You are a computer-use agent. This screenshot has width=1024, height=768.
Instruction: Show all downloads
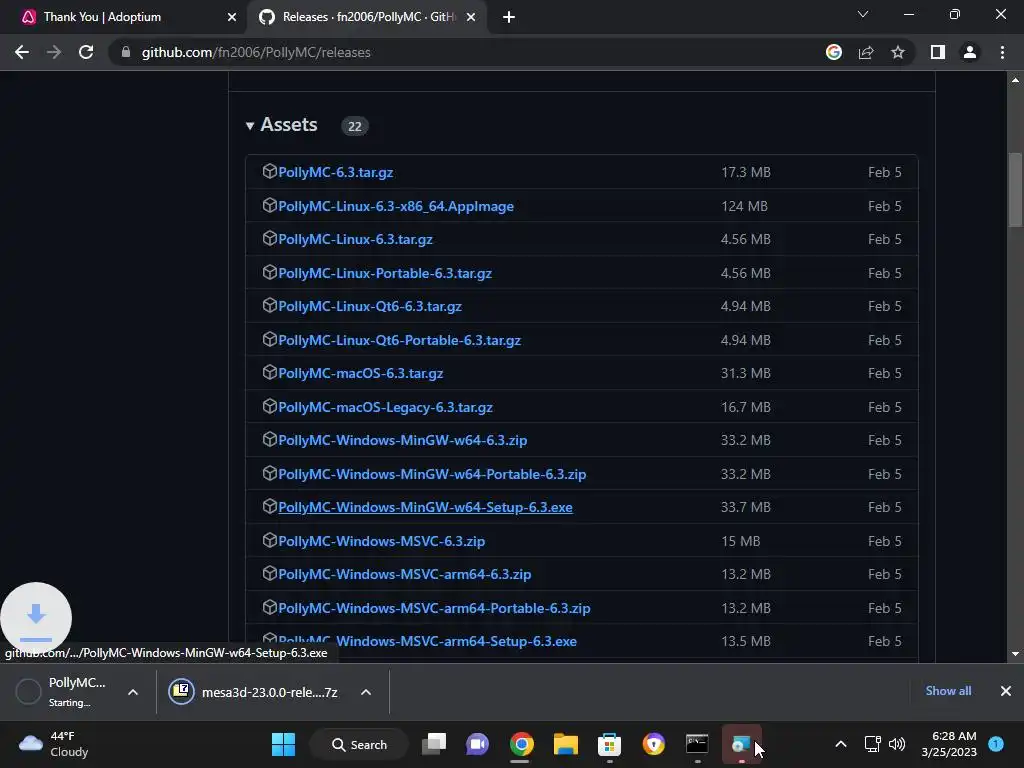948,691
